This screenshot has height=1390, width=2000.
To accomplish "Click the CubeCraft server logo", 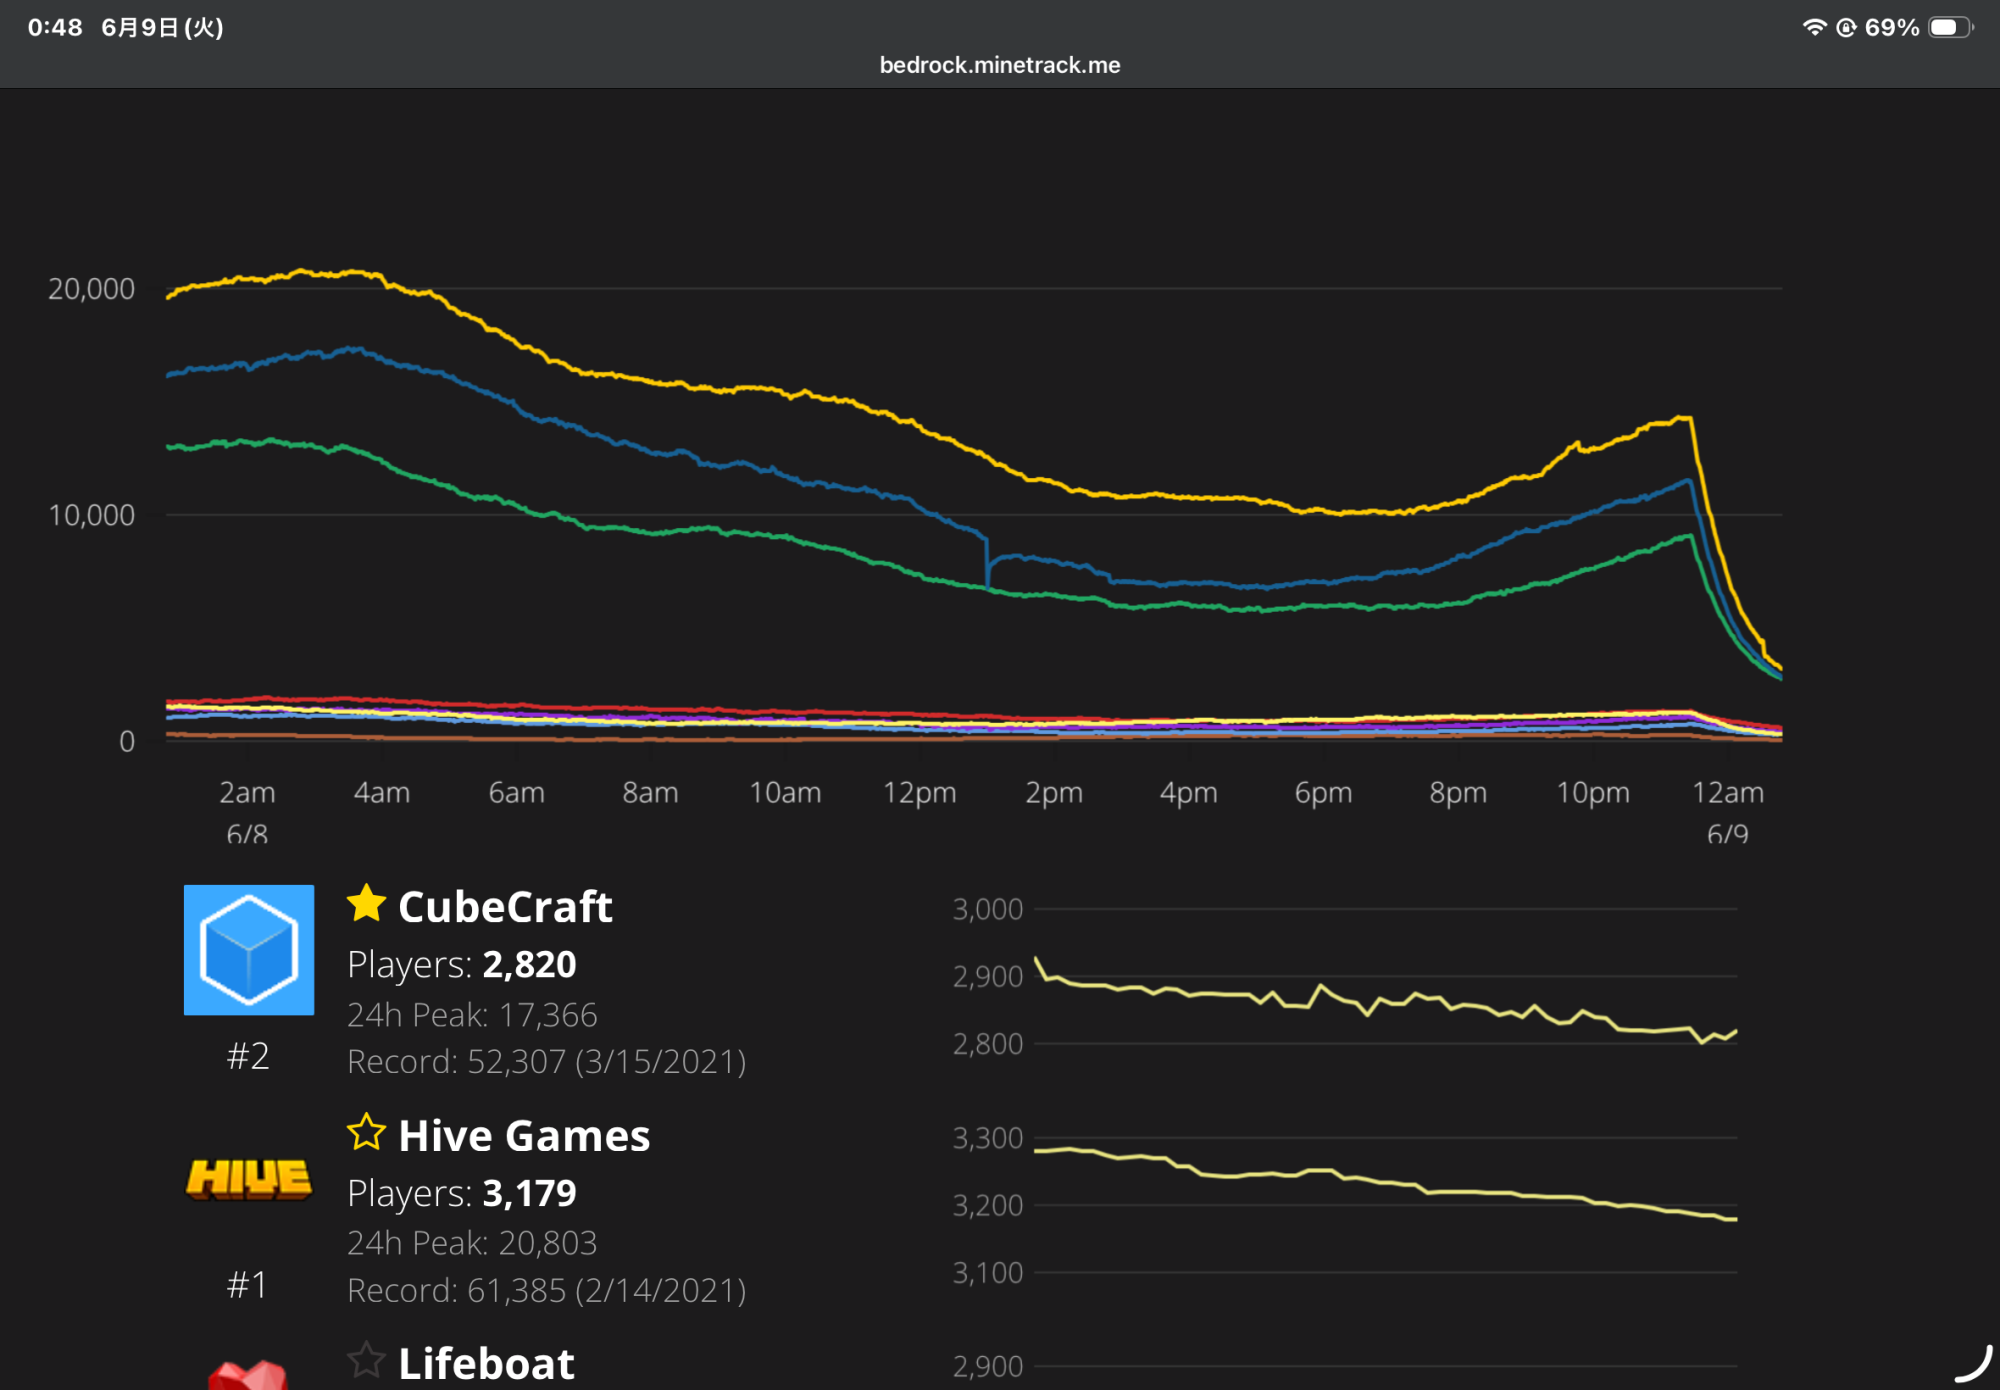I will click(249, 950).
